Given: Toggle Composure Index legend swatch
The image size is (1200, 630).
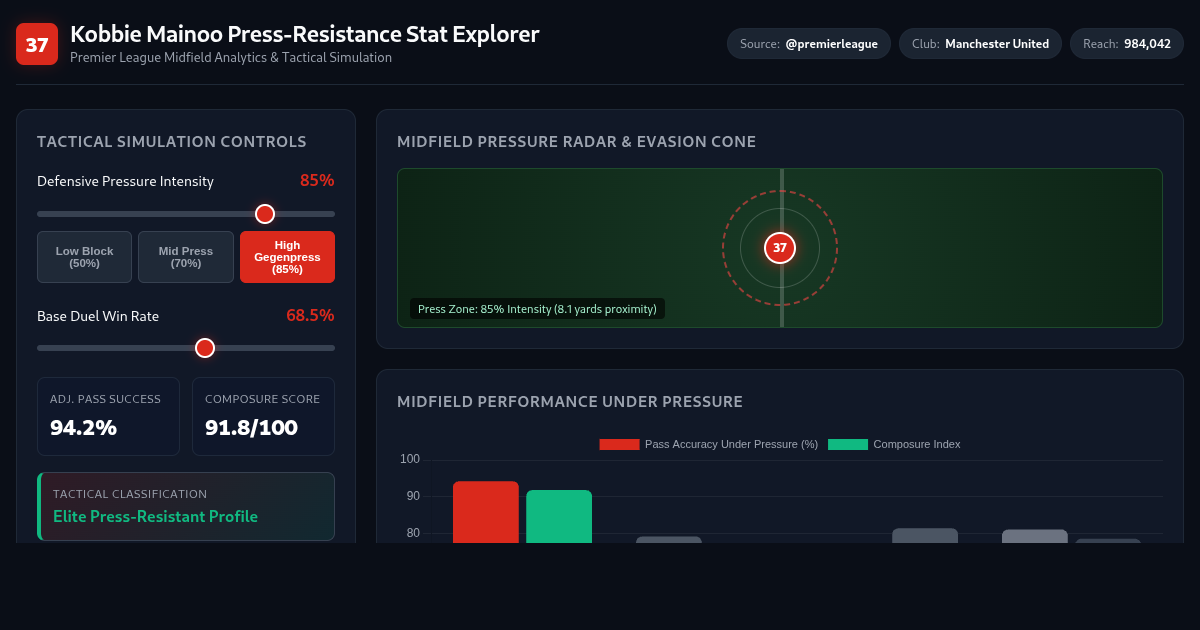Looking at the screenshot, I should (x=848, y=444).
